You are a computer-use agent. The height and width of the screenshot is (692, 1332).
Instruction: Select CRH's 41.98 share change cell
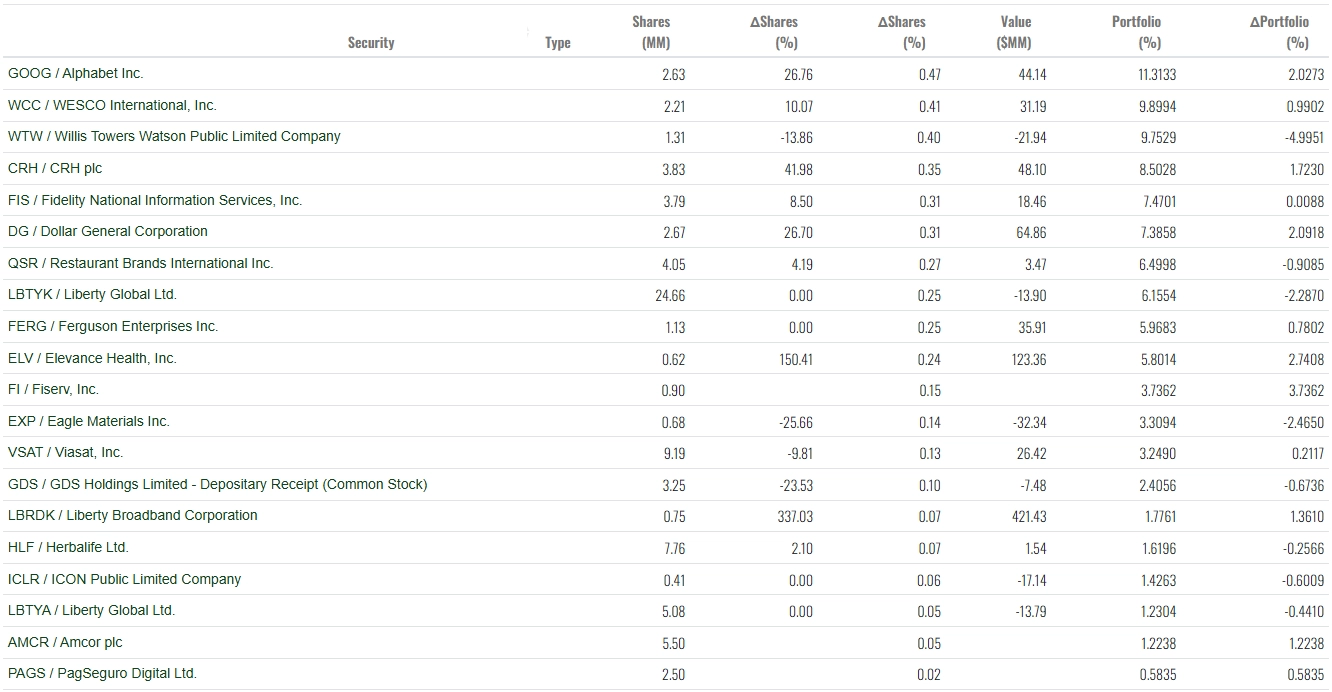point(797,170)
